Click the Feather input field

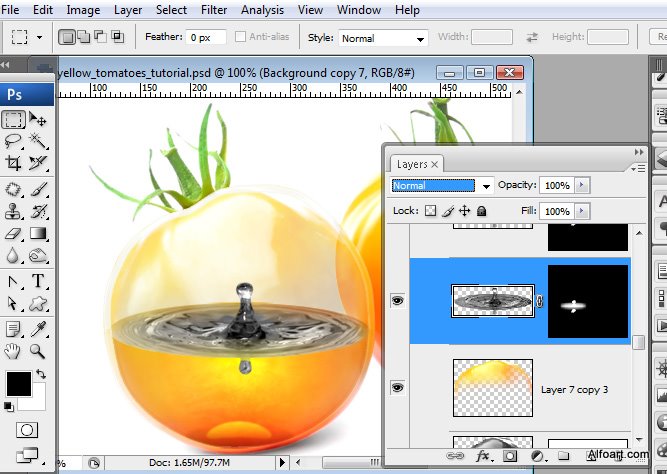pyautogui.click(x=204, y=38)
